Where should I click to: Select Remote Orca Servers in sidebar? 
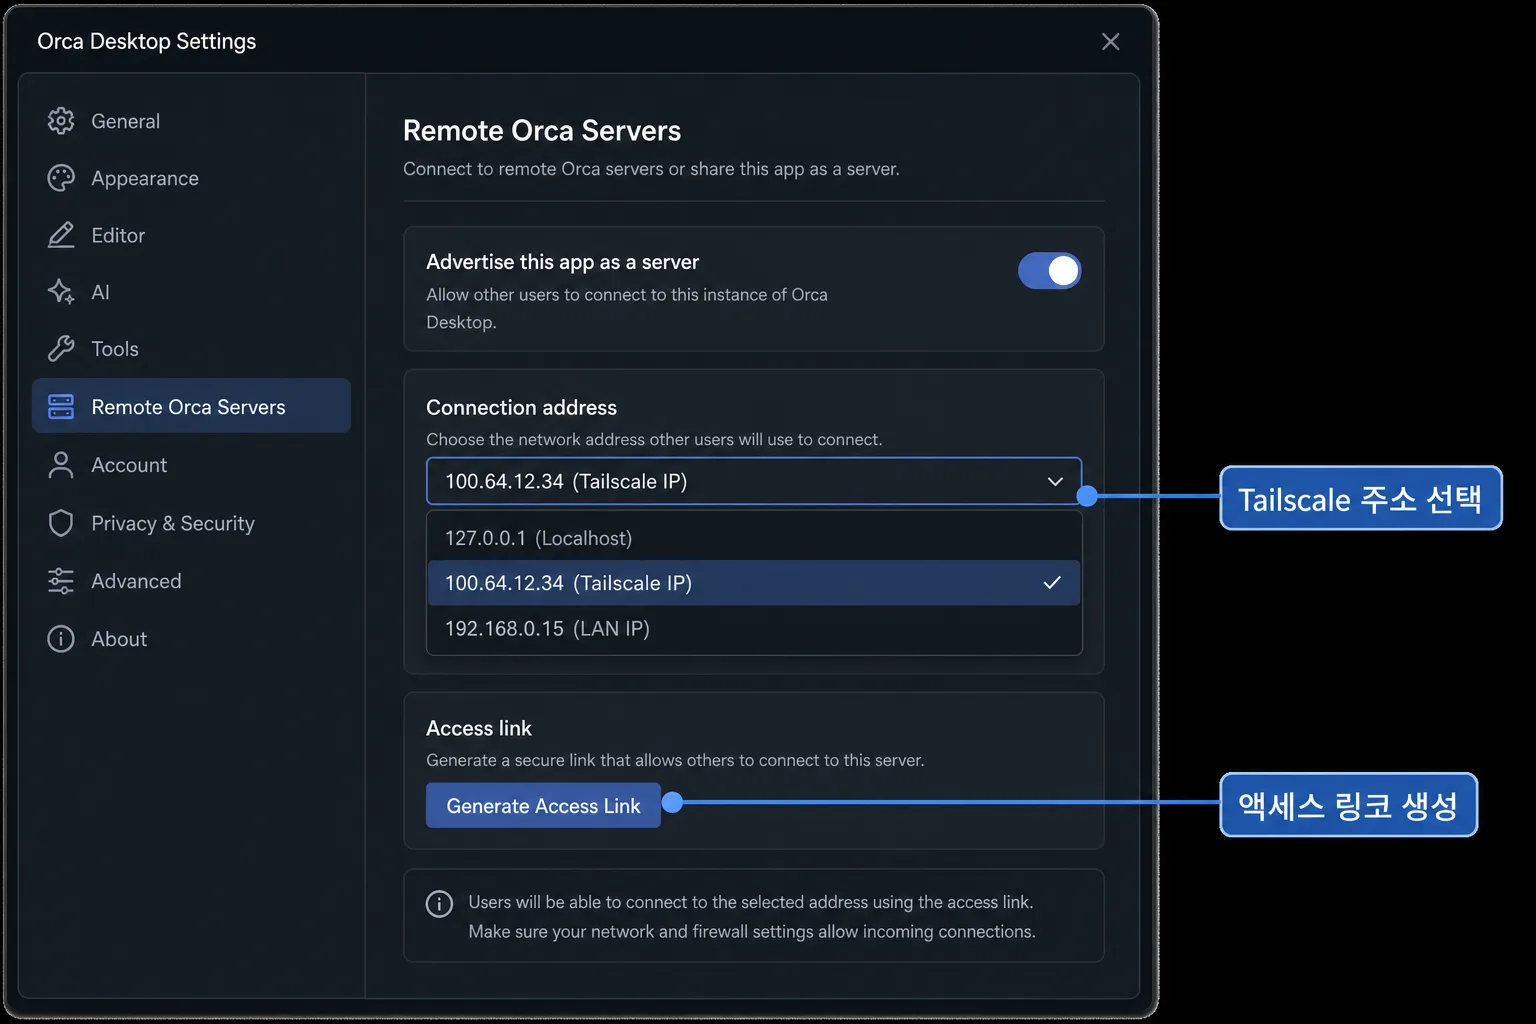click(191, 406)
